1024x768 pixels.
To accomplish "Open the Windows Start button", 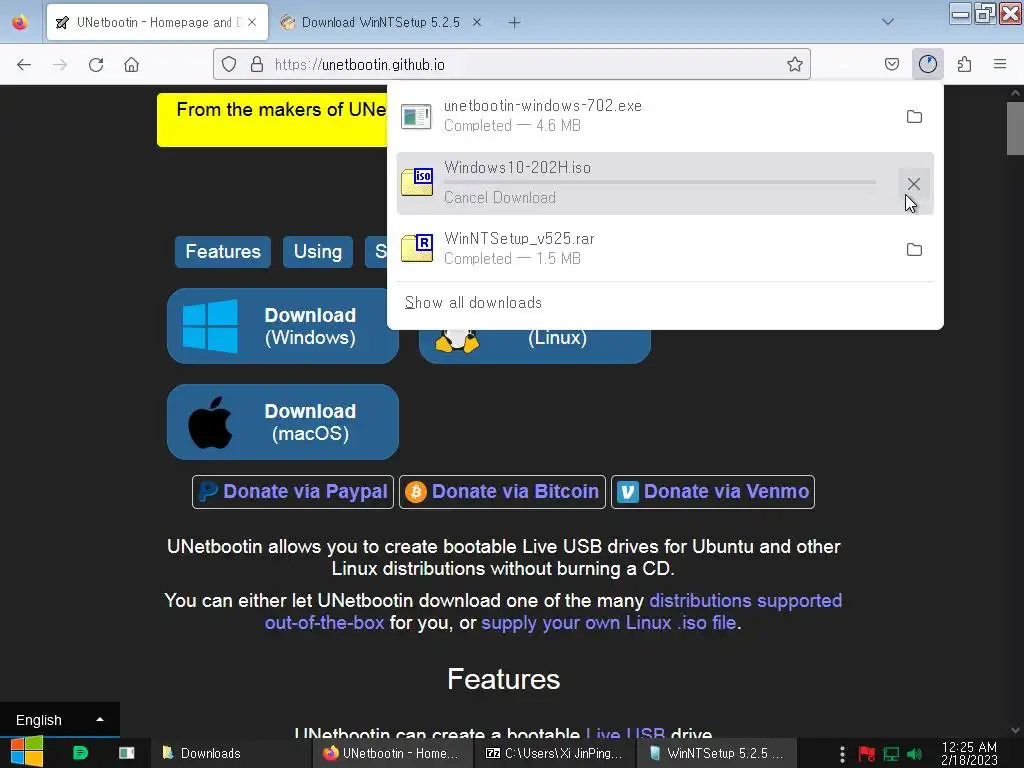I will click(27, 752).
